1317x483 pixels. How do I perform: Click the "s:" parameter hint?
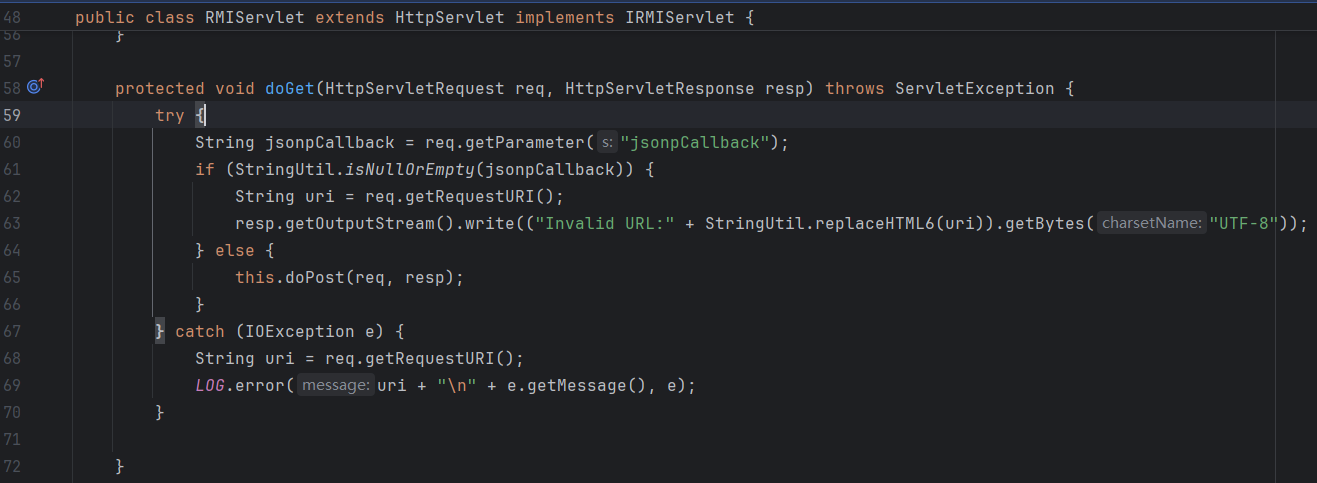pos(607,143)
